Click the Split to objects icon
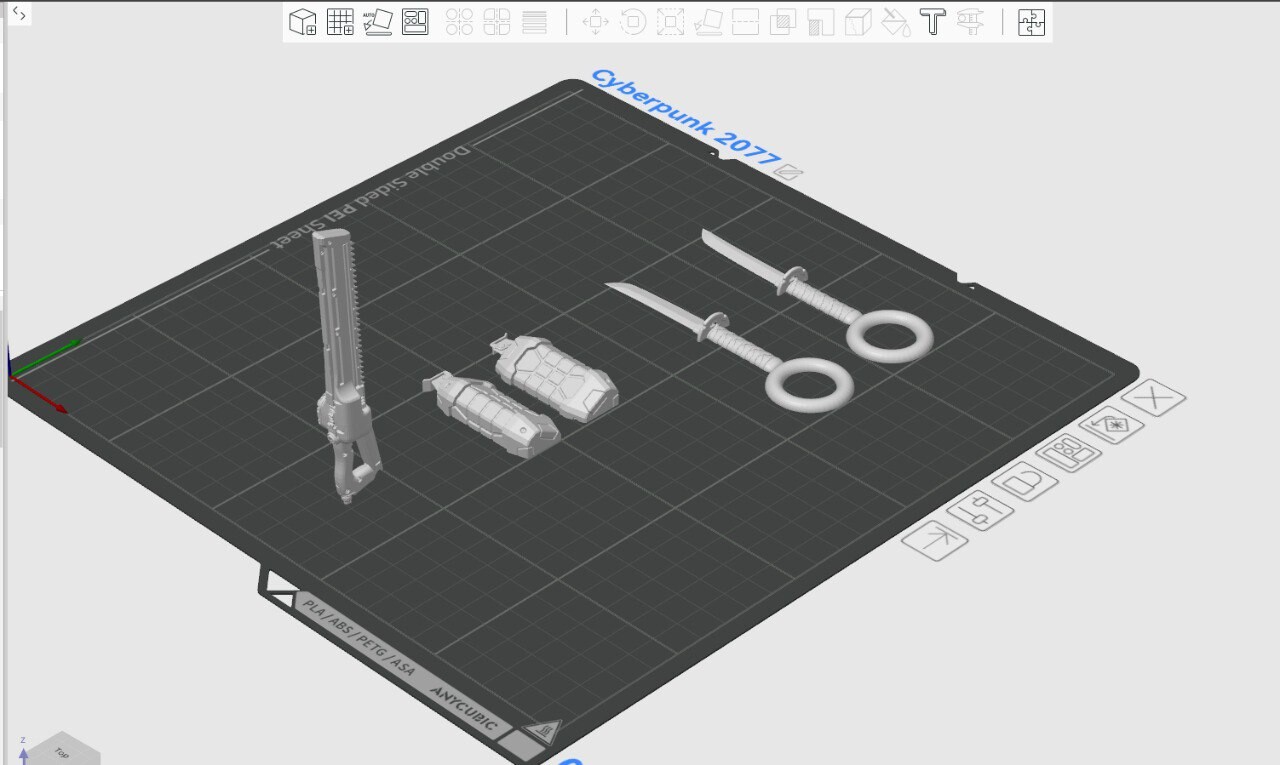This screenshot has height=765, width=1280. (x=459, y=22)
